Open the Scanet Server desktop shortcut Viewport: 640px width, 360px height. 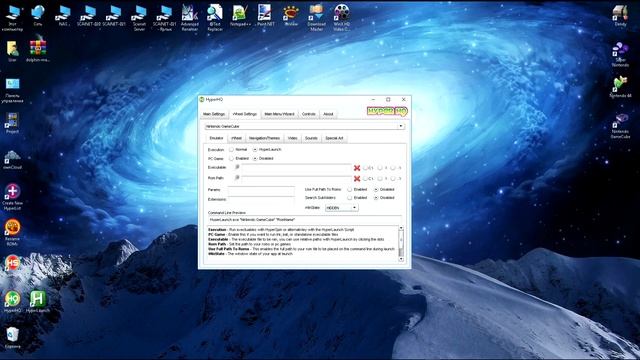click(139, 18)
